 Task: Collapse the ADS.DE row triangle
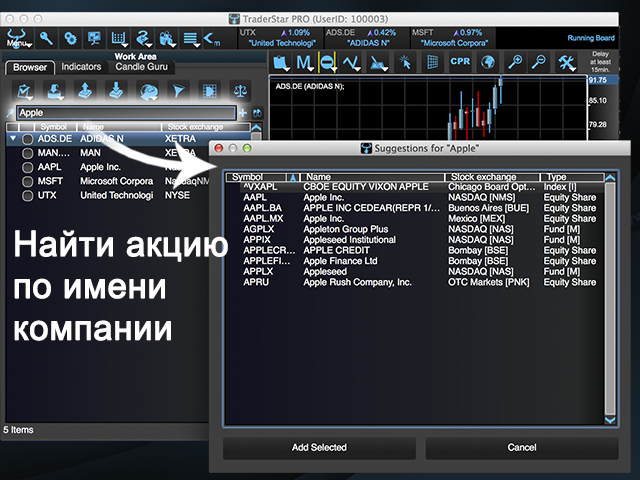pos(13,139)
